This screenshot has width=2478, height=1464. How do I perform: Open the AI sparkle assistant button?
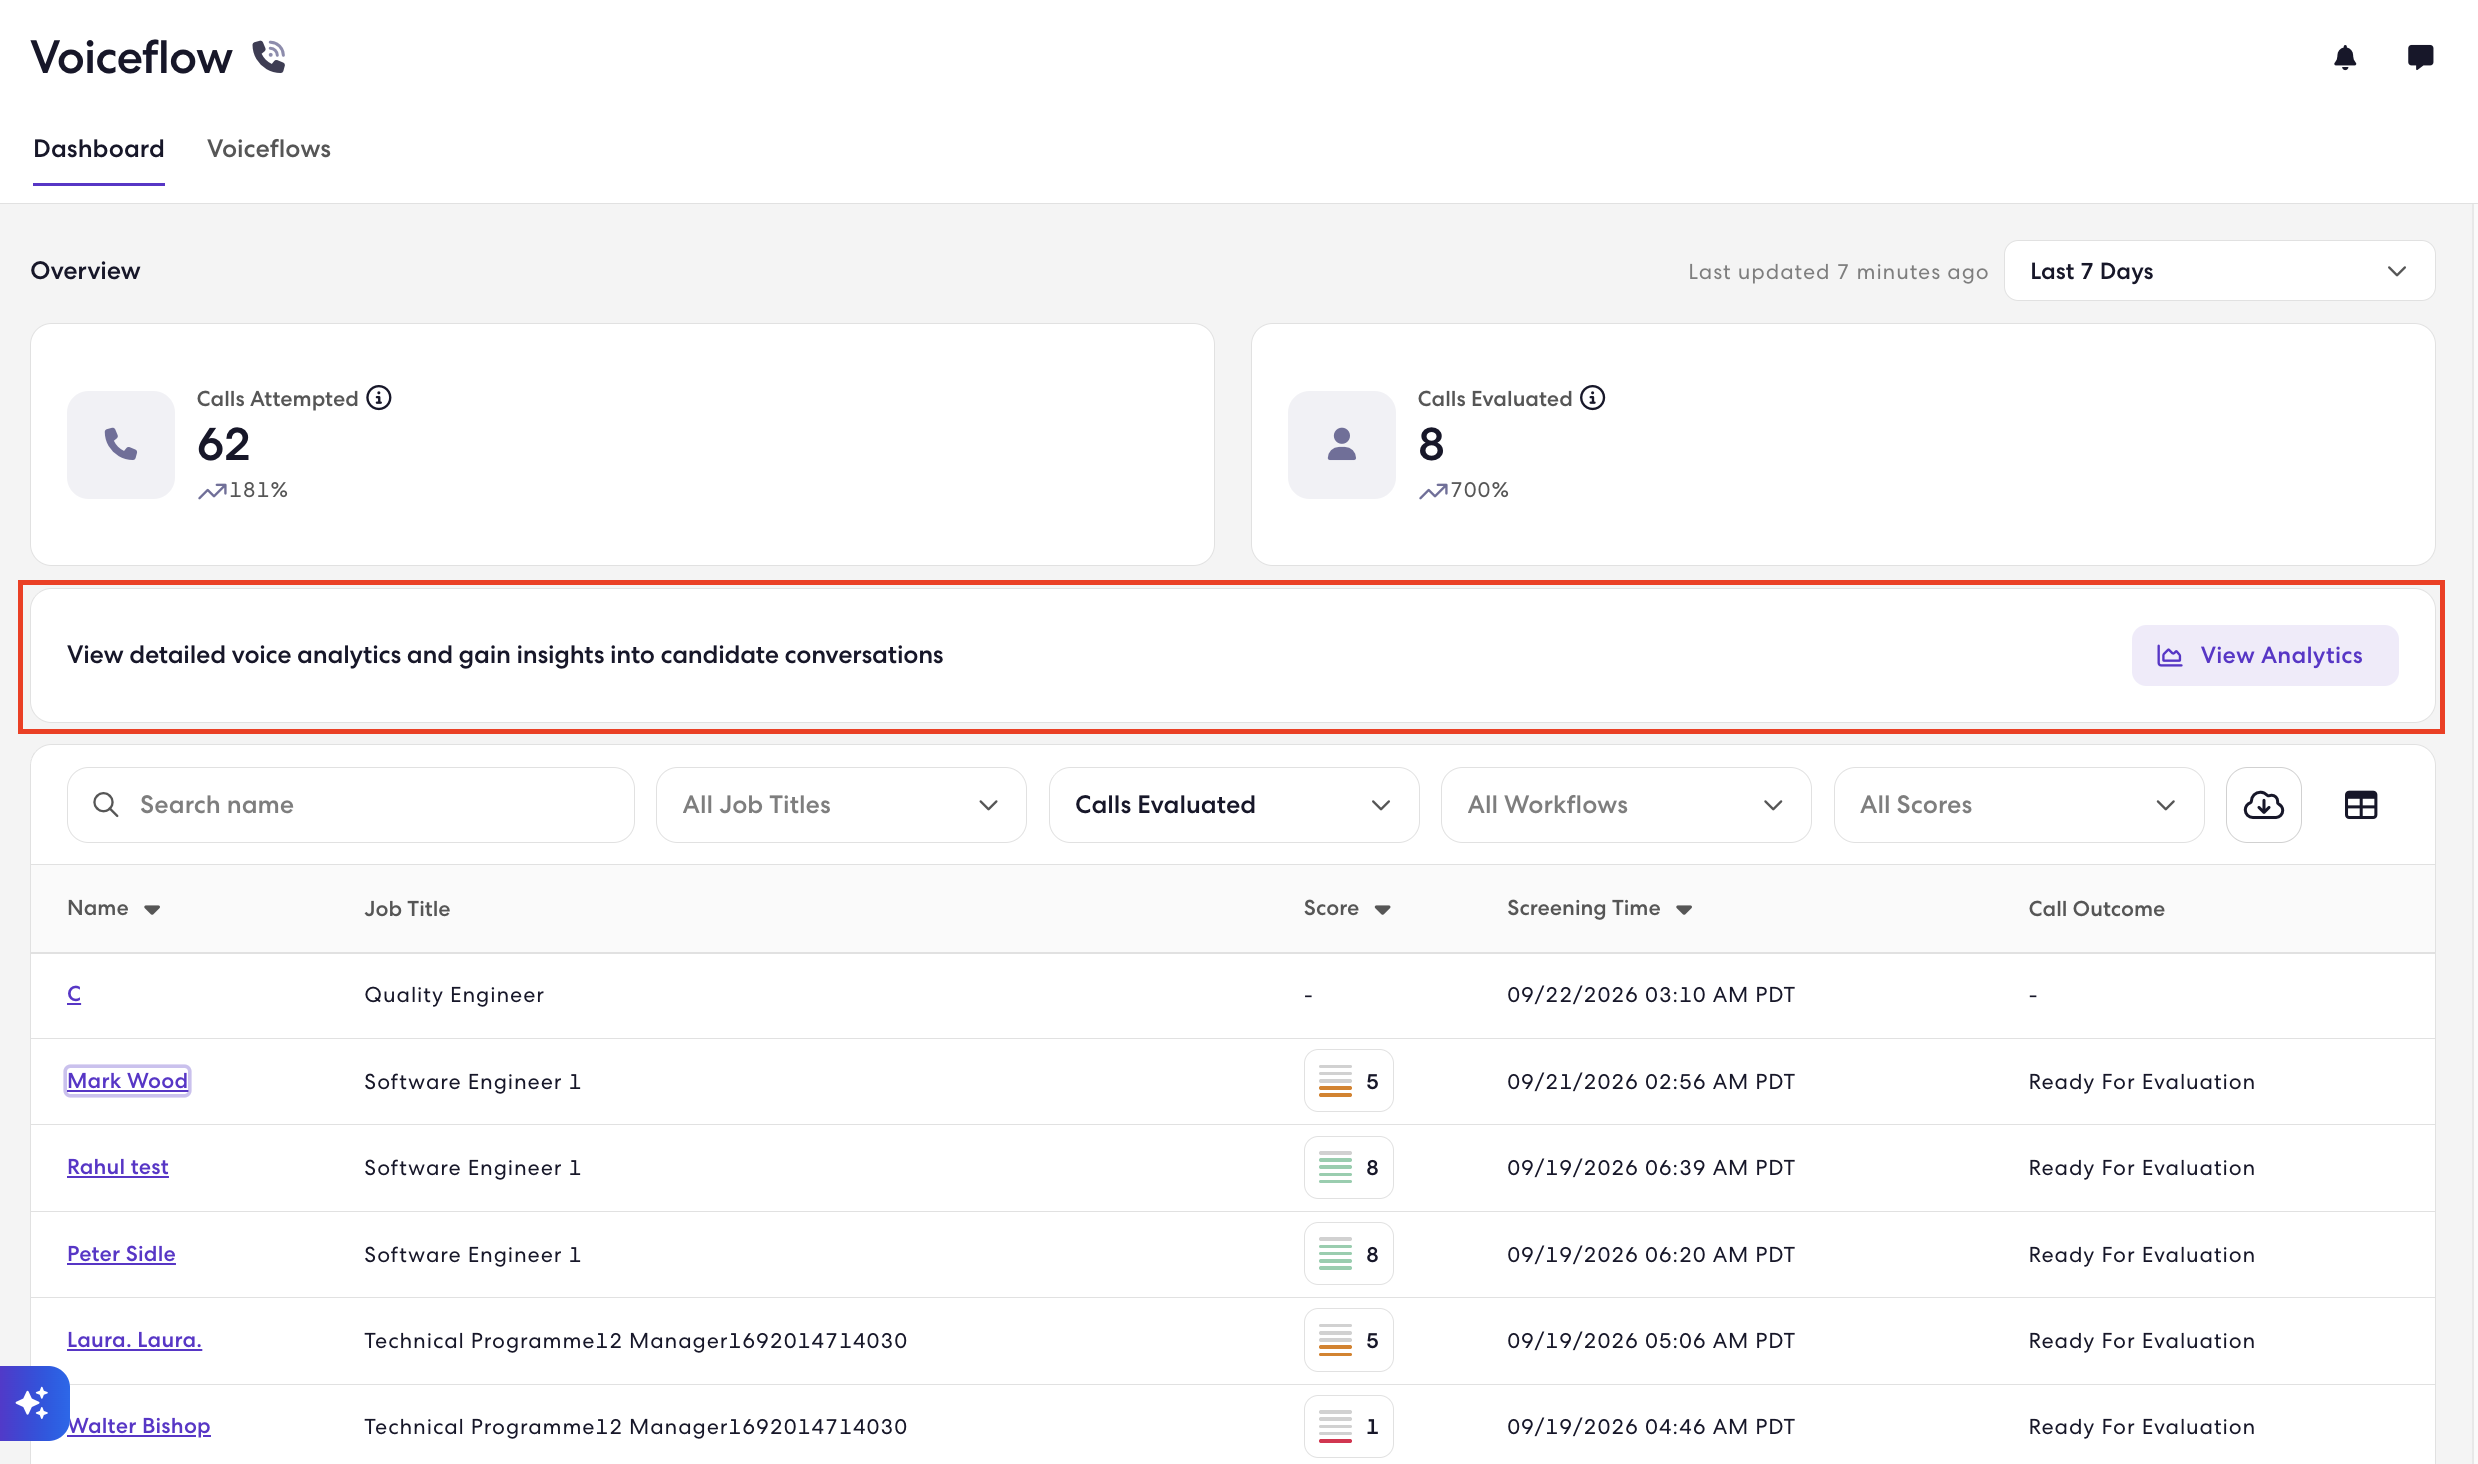coord(33,1403)
